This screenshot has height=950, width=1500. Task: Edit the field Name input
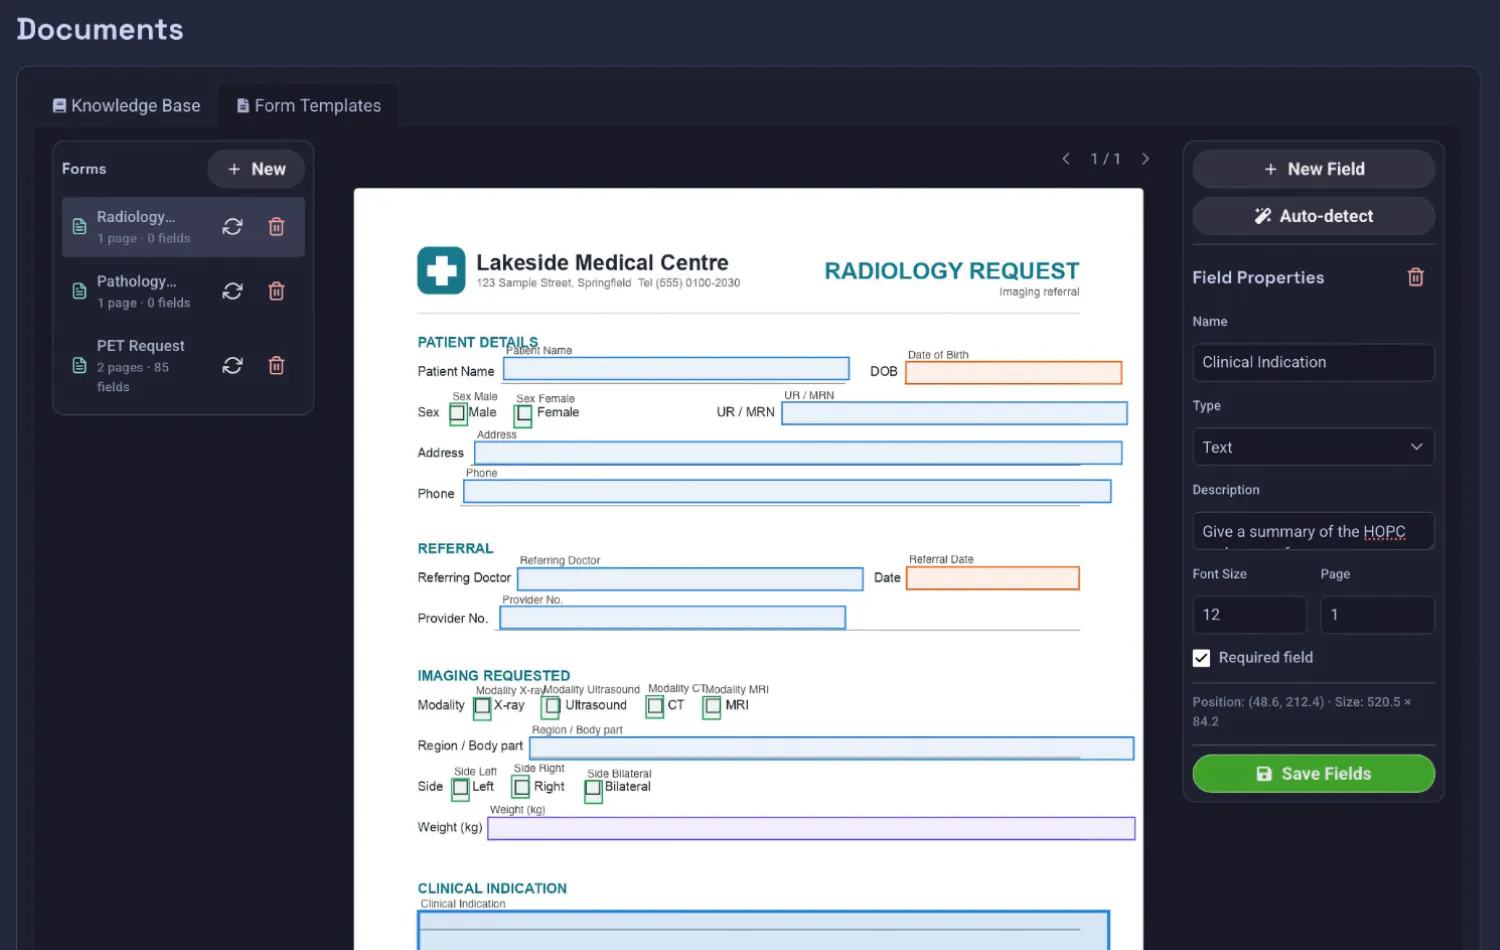tap(1314, 362)
